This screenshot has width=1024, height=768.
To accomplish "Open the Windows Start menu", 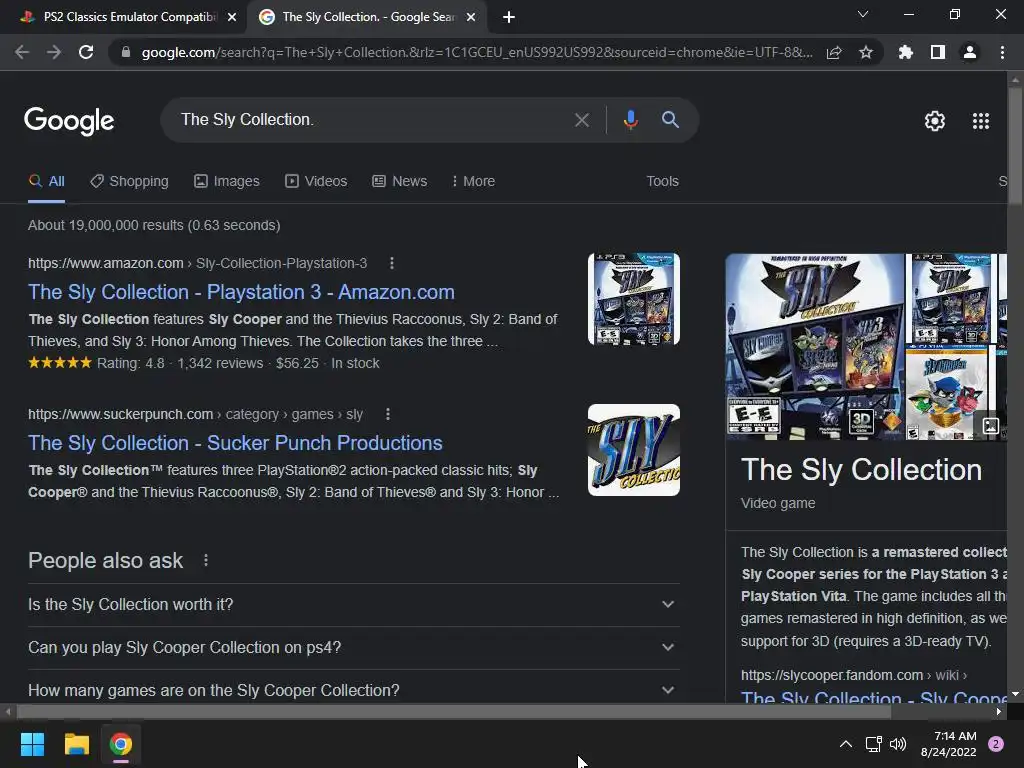I will tap(32, 744).
